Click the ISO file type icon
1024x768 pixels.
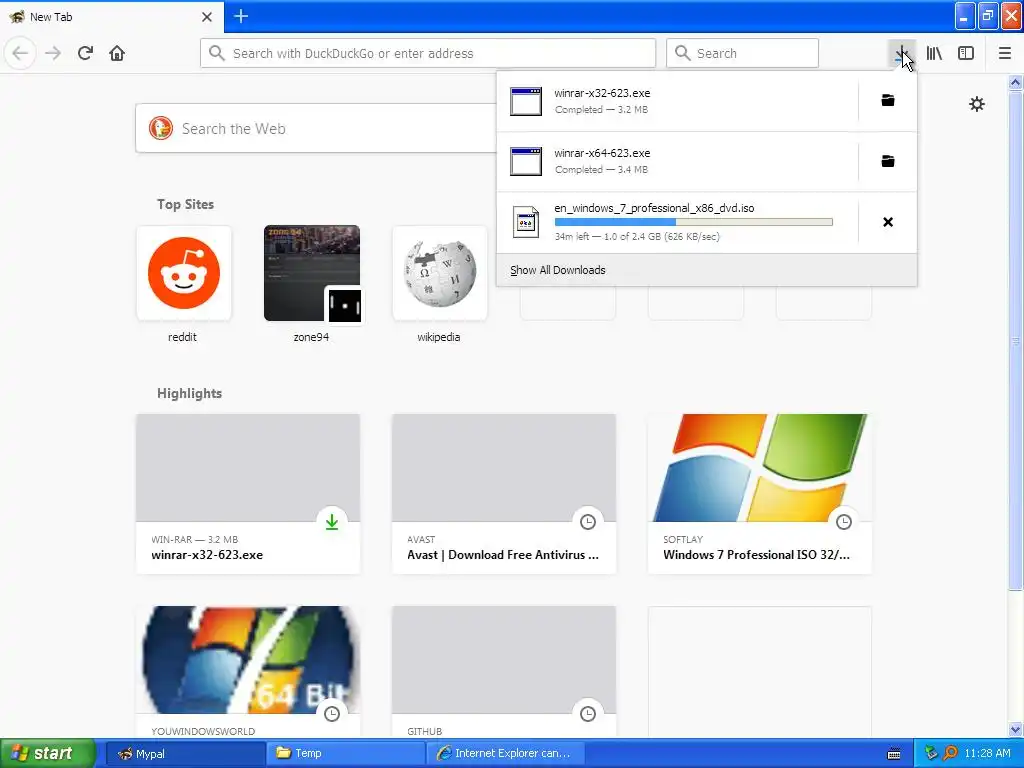point(526,222)
